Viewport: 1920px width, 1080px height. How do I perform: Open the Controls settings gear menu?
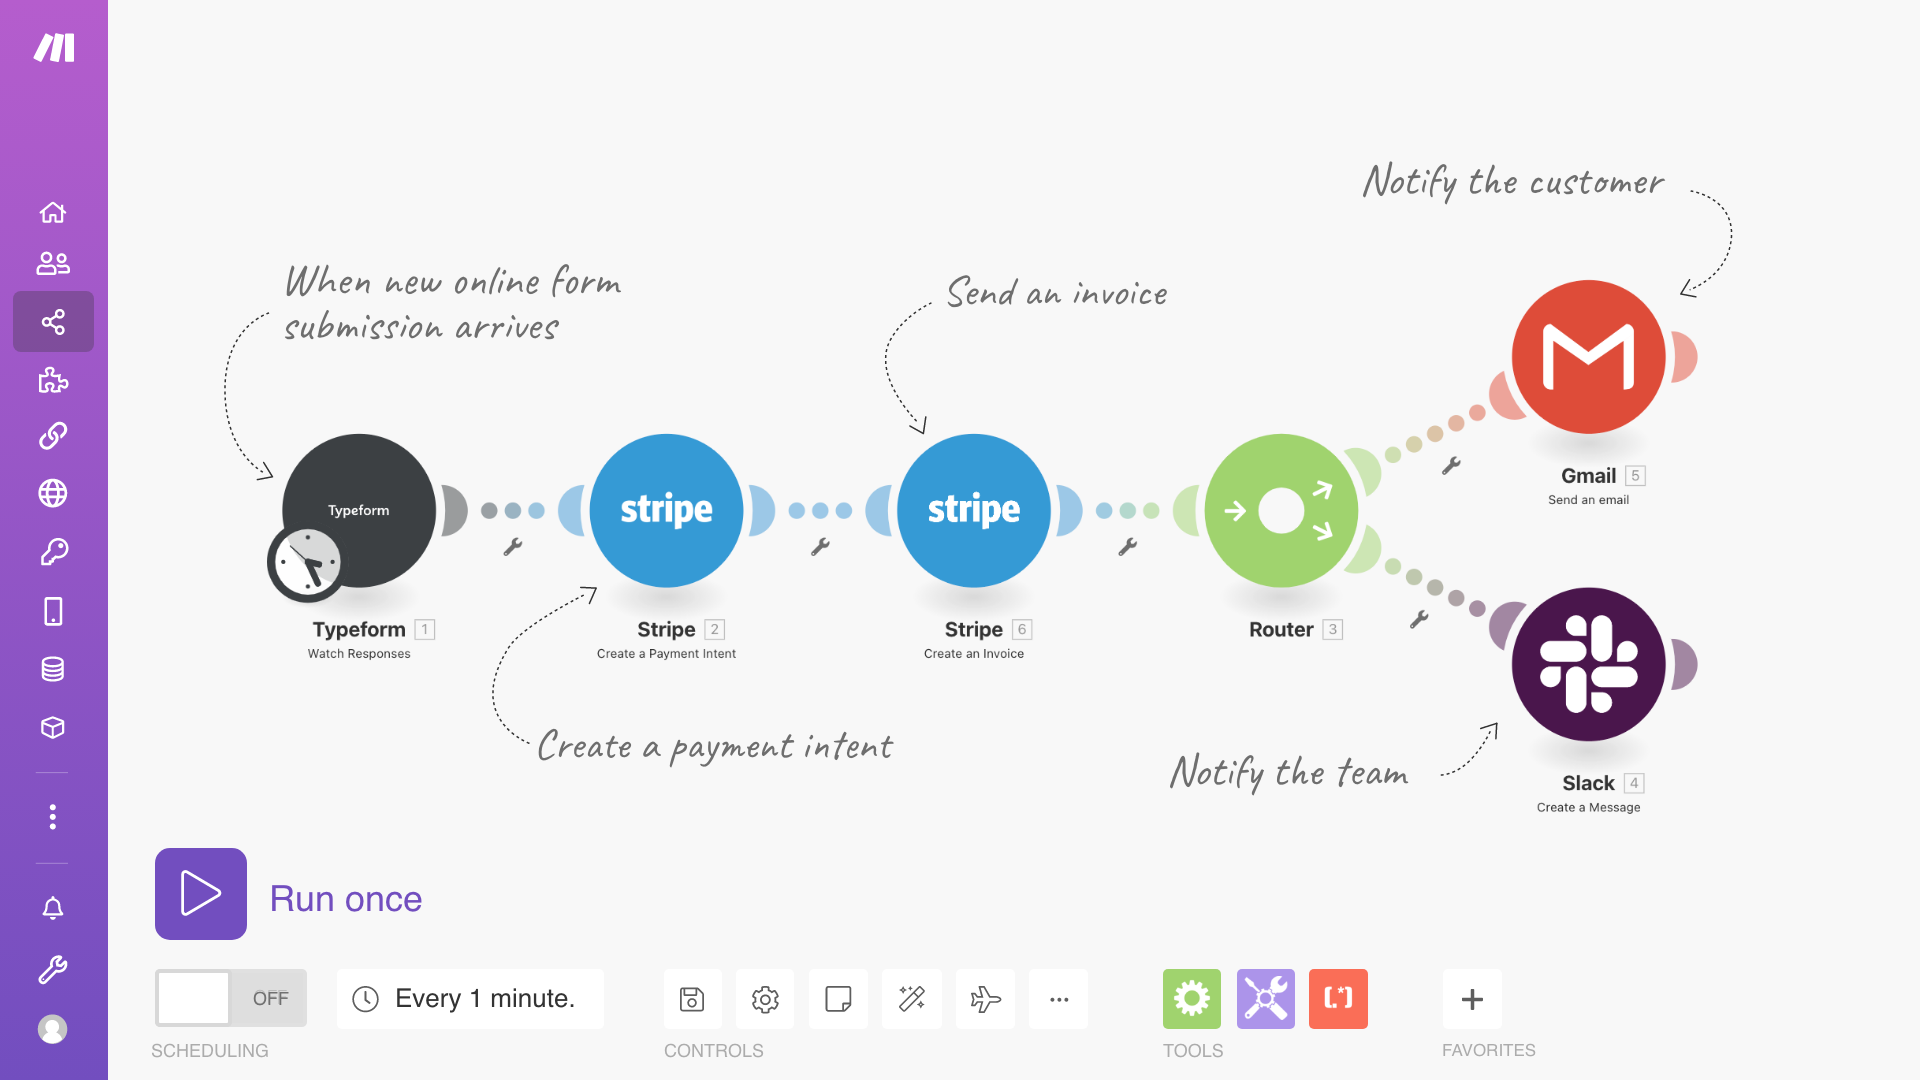click(765, 998)
